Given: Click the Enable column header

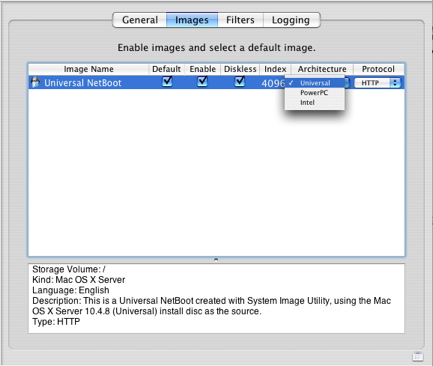Looking at the screenshot, I should click(x=203, y=69).
